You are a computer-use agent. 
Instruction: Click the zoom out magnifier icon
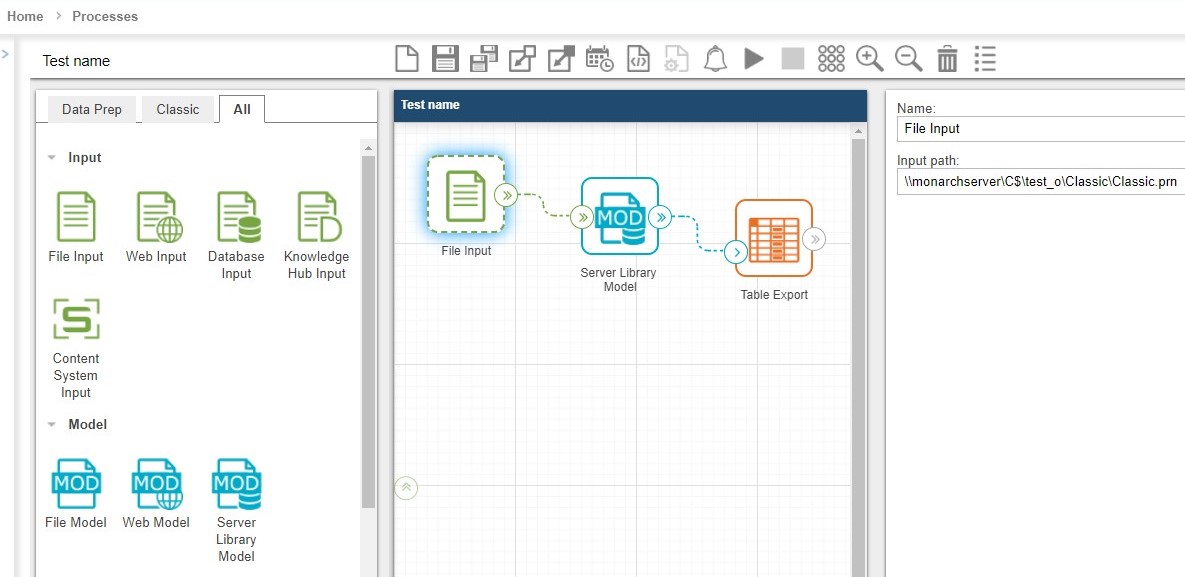coord(908,59)
